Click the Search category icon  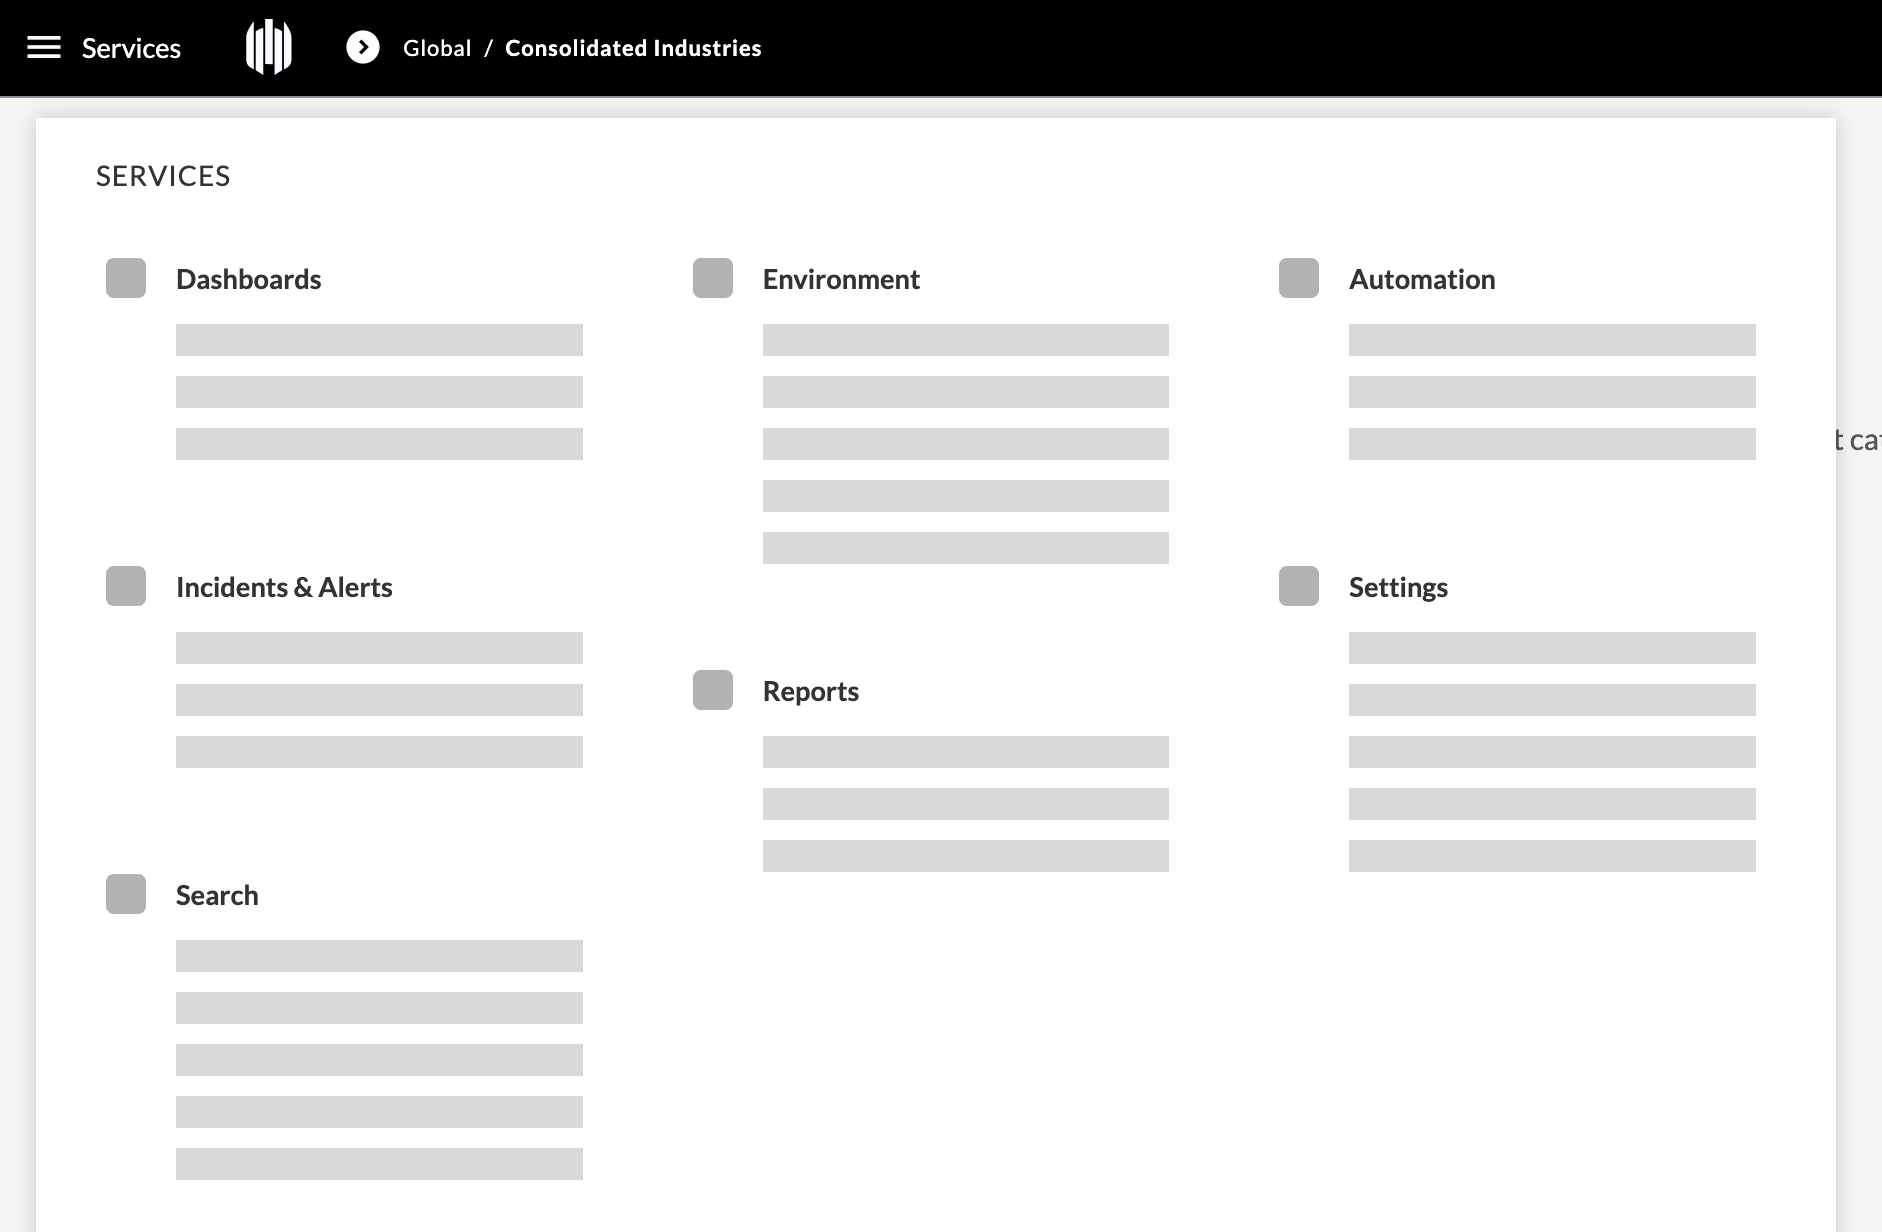126,894
